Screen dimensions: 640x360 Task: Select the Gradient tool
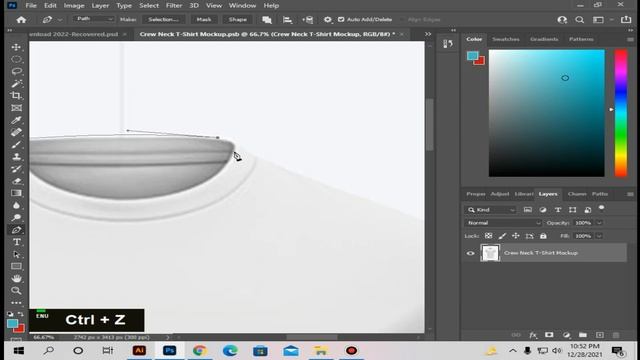(16, 193)
